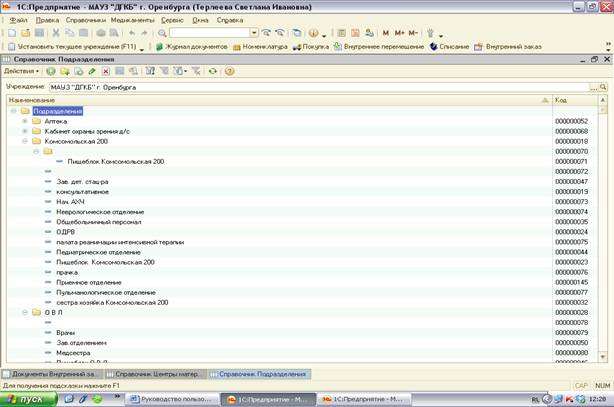The image size is (614, 407).
Task: Click the Списание toolbar button
Action: pos(450,47)
